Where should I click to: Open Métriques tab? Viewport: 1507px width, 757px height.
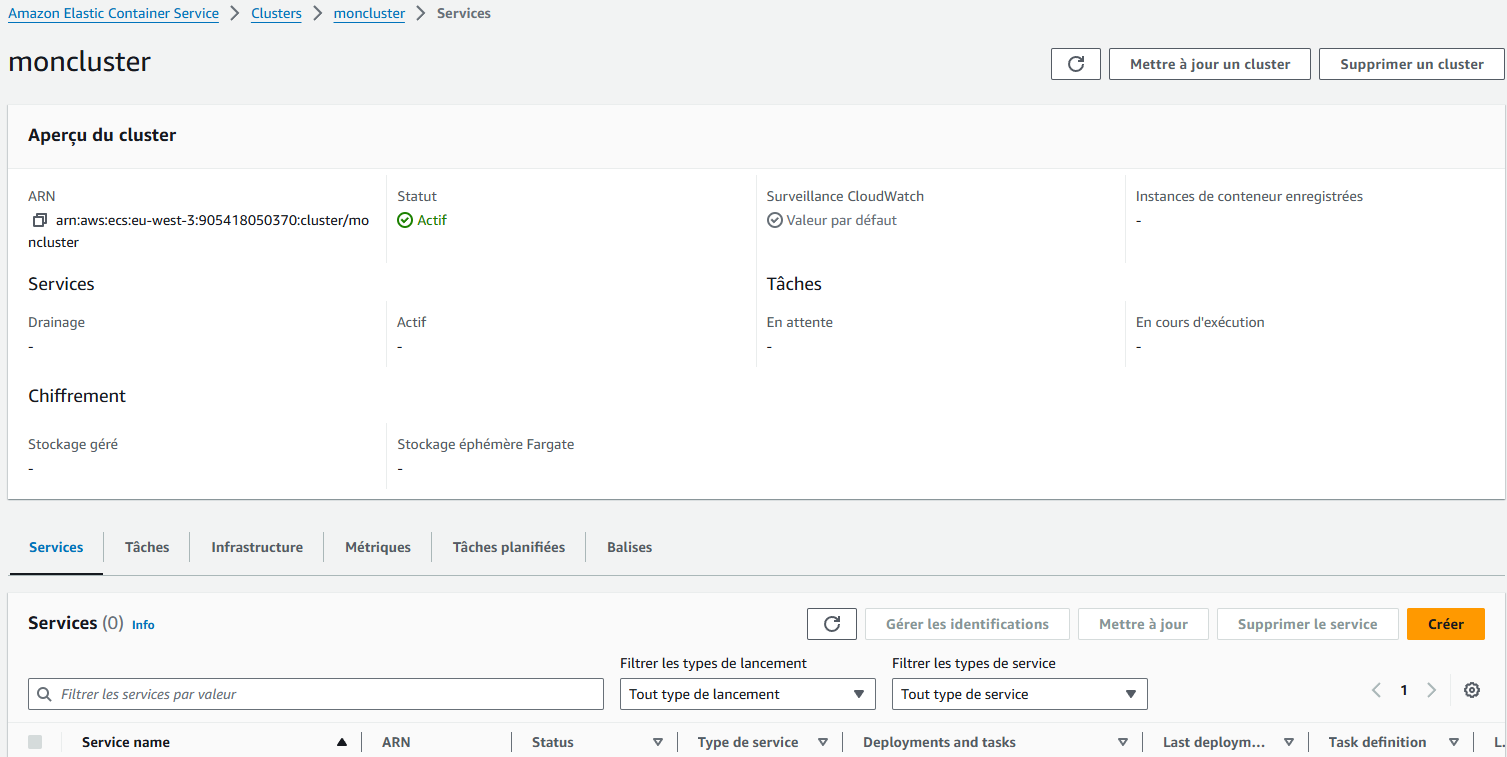click(x=378, y=547)
